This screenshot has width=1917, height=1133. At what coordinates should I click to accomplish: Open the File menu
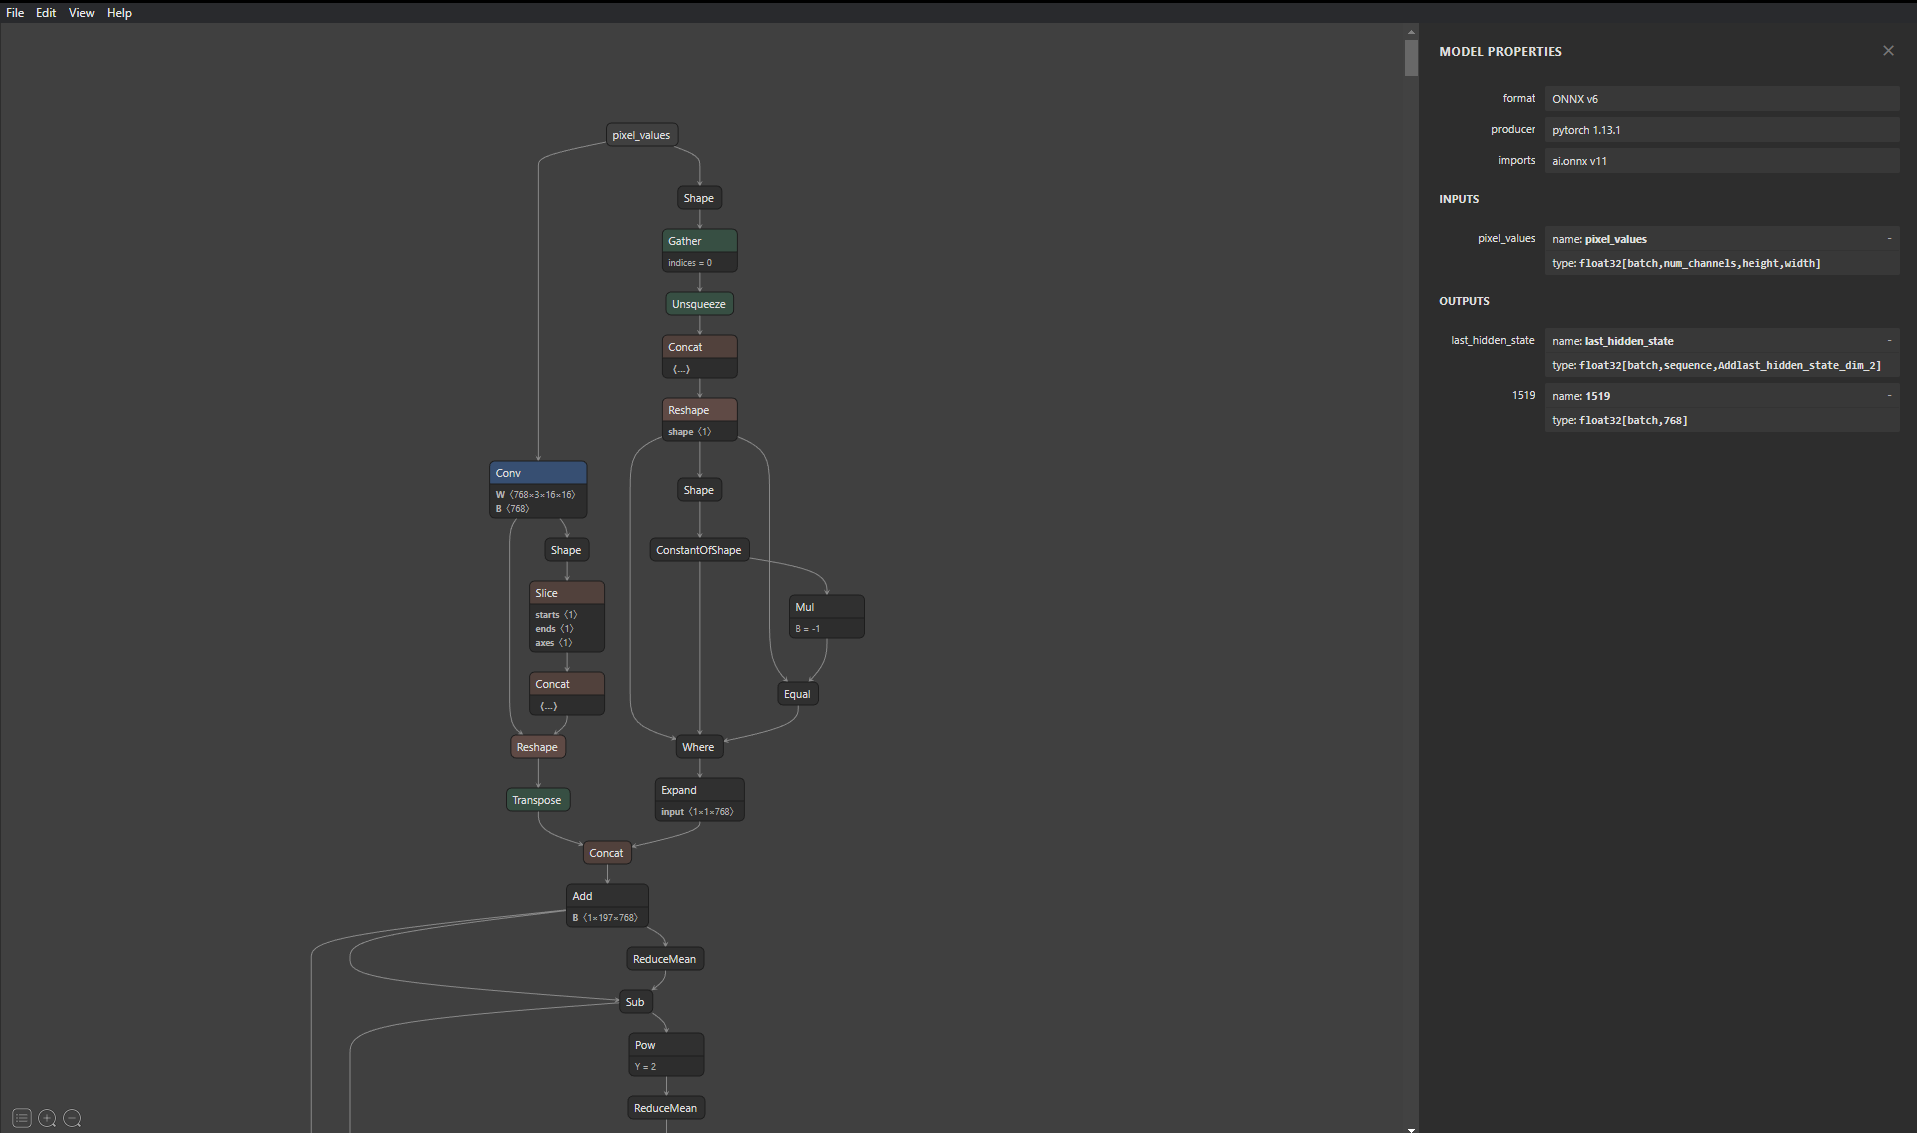(15, 12)
